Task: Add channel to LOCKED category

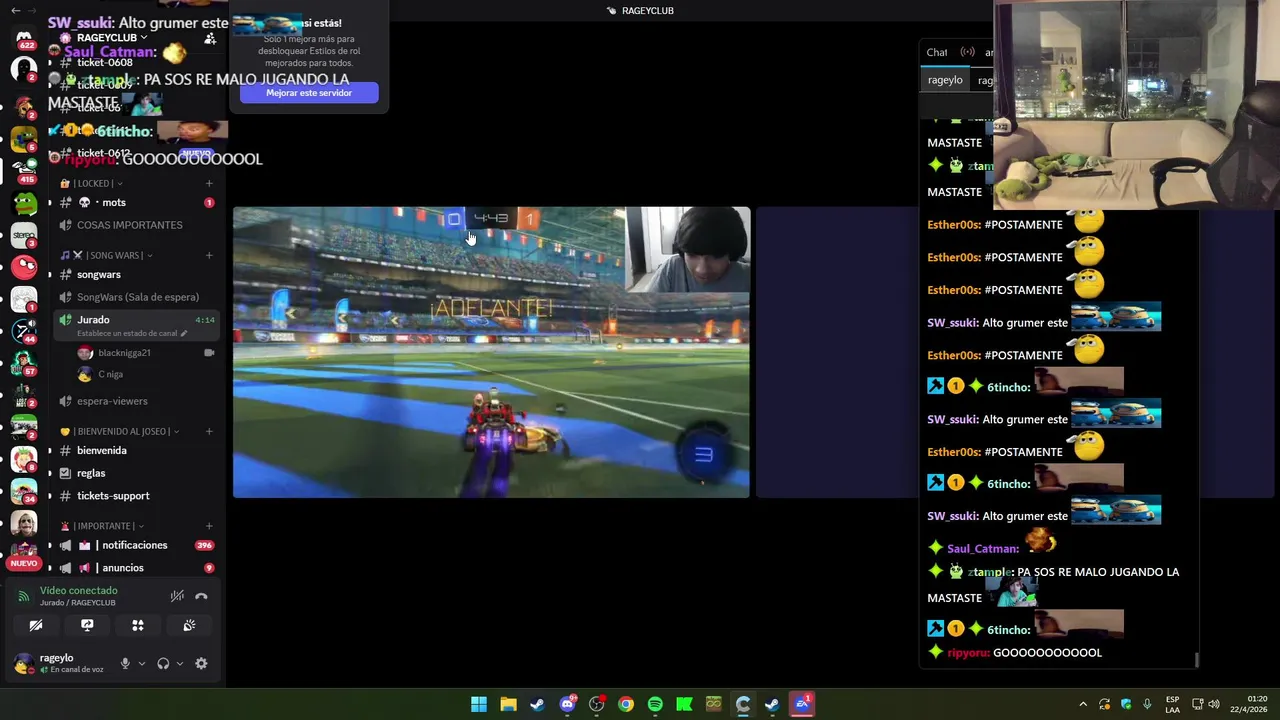Action: 209,183
